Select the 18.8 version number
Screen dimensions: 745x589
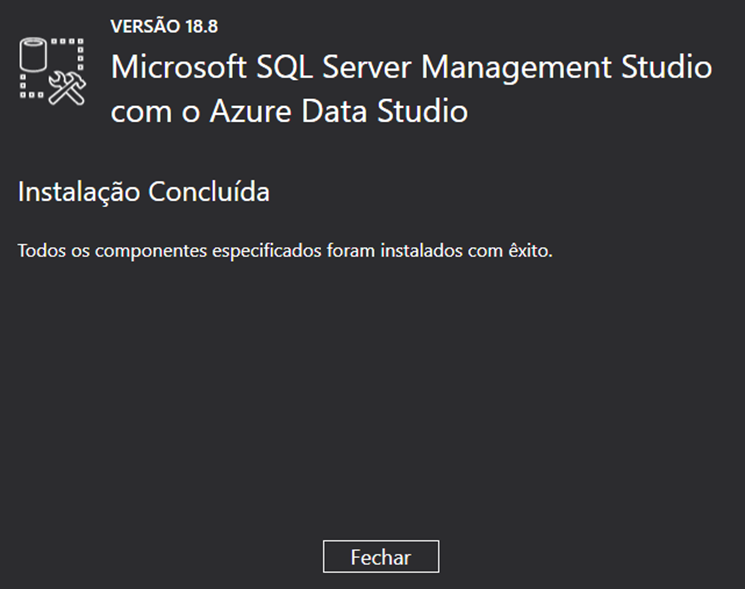coord(201,27)
